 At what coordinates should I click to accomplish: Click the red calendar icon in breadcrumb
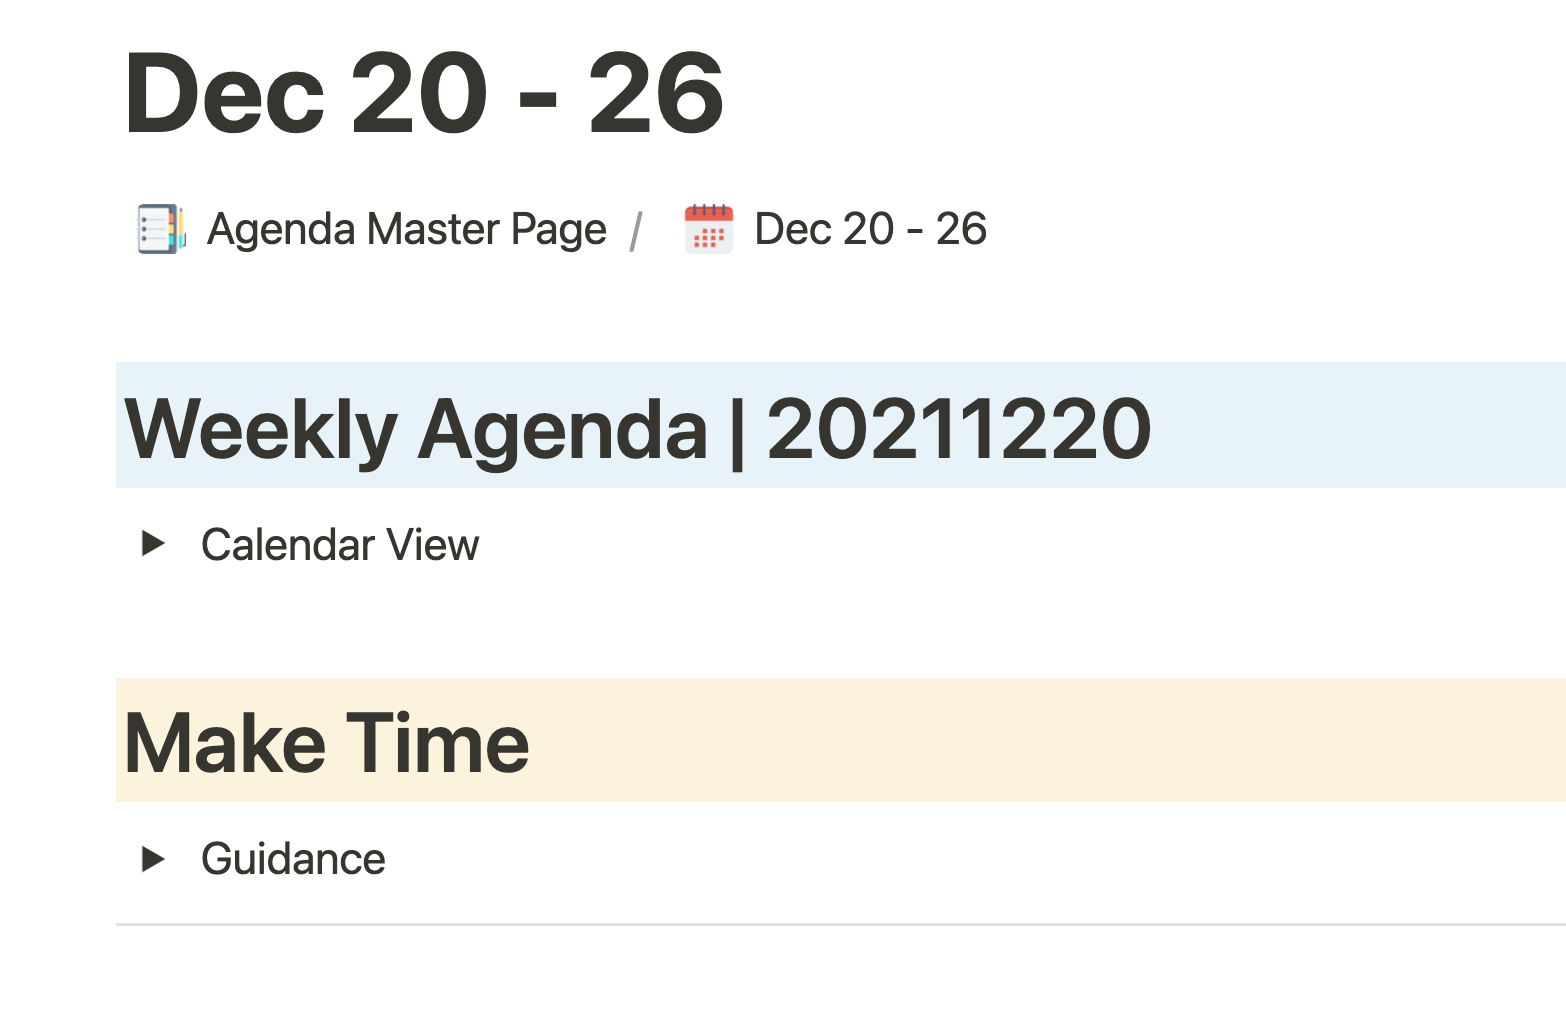click(708, 229)
